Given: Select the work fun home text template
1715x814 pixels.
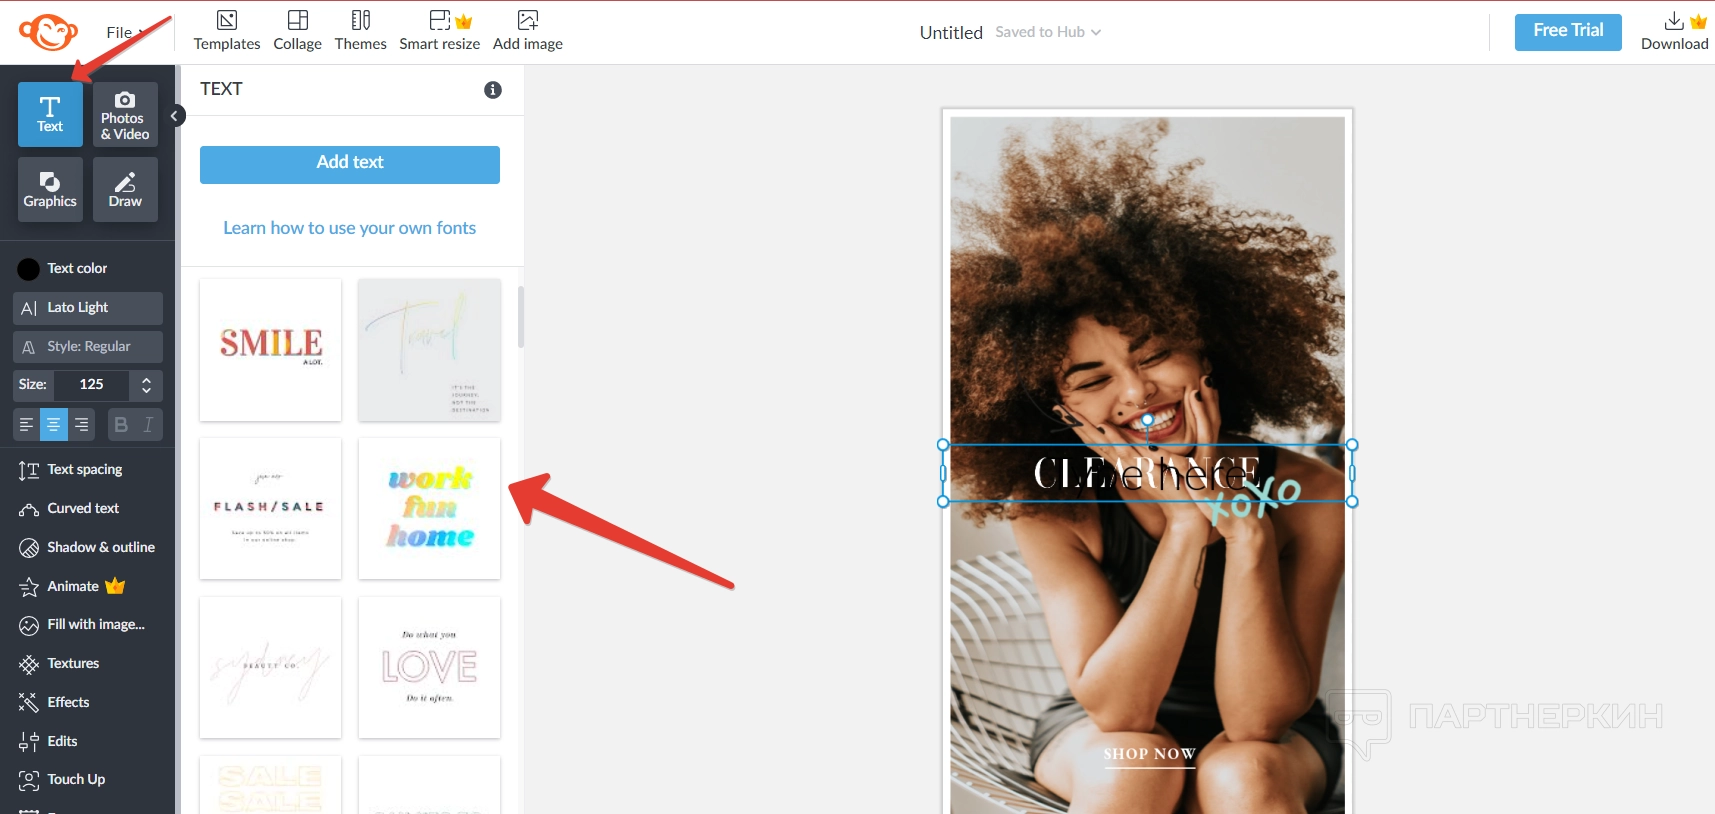Looking at the screenshot, I should (x=429, y=509).
